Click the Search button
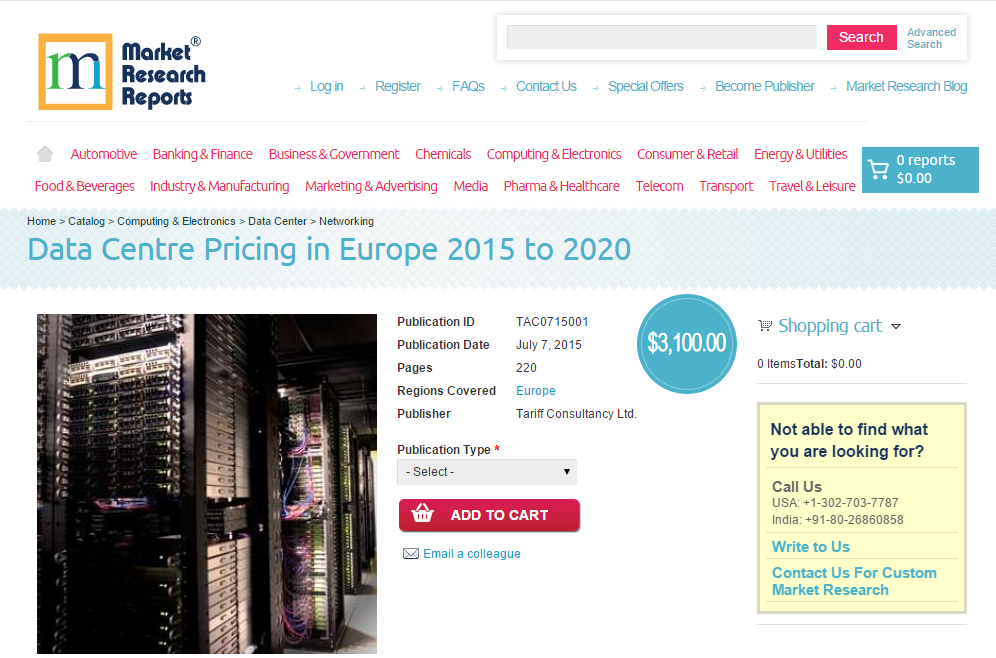The width and height of the screenshot is (996, 658). [x=861, y=36]
